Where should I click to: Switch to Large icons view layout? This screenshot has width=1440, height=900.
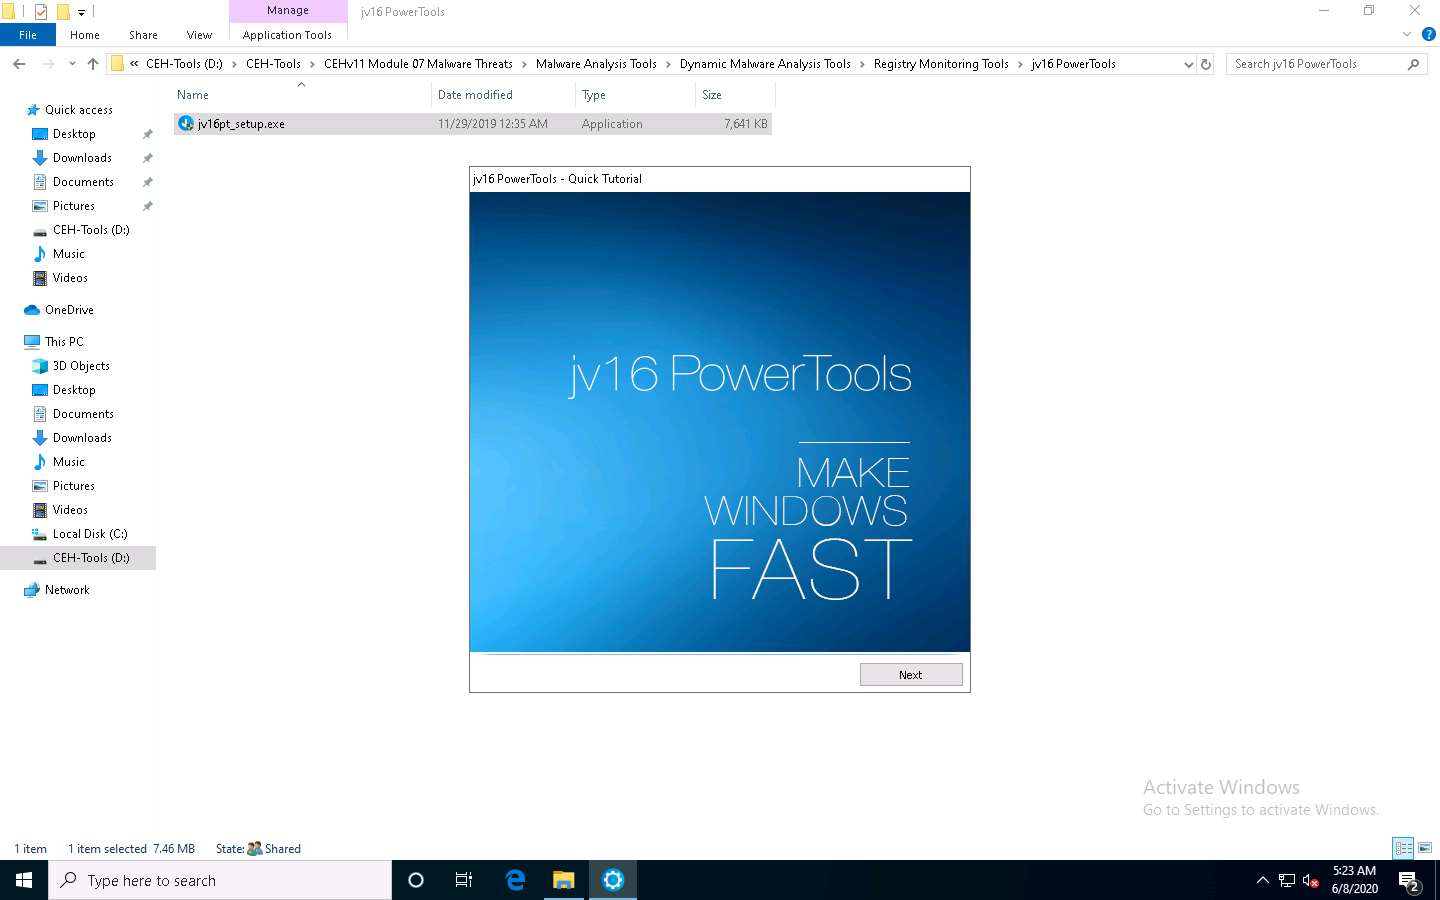[x=1425, y=848]
